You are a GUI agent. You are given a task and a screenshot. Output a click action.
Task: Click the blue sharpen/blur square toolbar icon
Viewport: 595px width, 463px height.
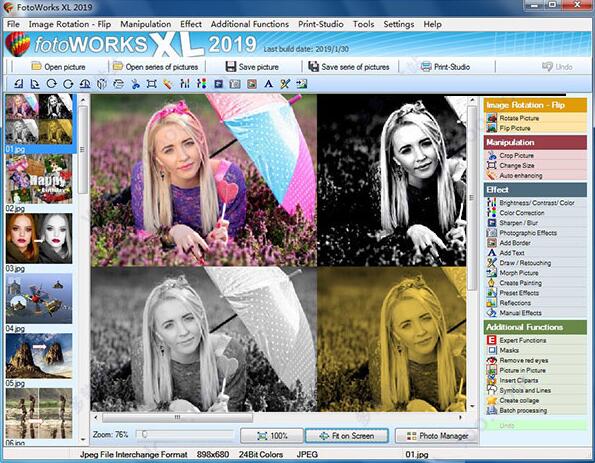(218, 83)
